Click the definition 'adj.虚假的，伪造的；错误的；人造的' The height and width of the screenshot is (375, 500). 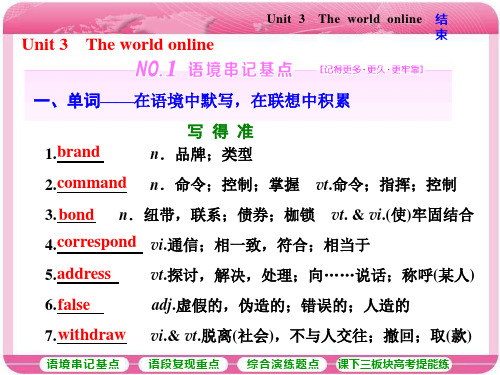[x=280, y=306]
